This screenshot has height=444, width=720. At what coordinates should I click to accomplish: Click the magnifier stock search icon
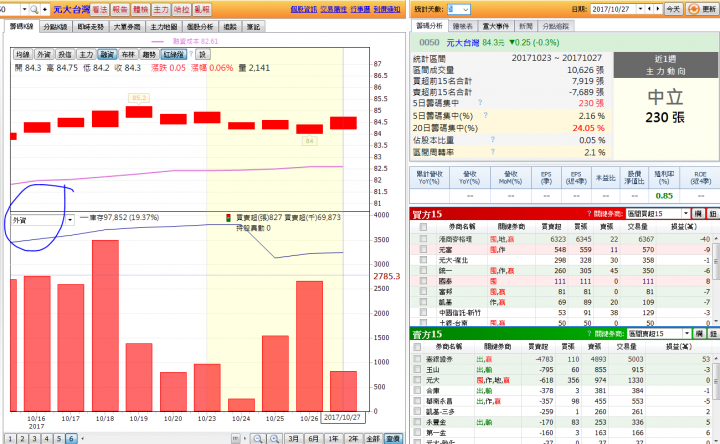tap(34, 9)
